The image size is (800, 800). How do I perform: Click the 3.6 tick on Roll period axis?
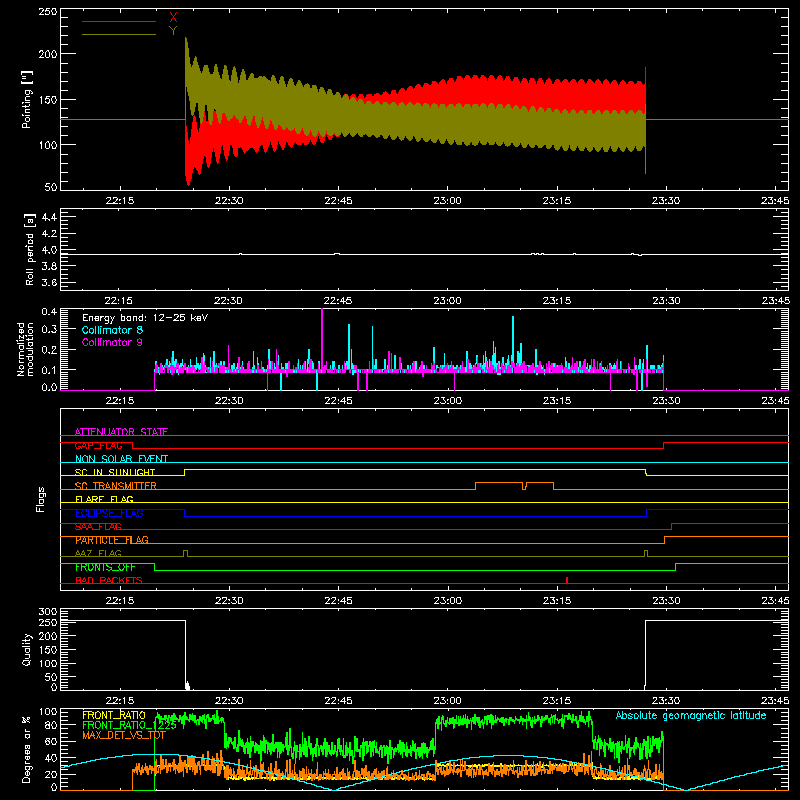49,282
